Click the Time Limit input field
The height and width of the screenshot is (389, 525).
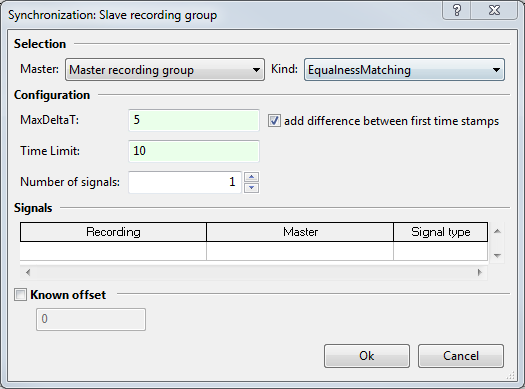click(x=194, y=151)
